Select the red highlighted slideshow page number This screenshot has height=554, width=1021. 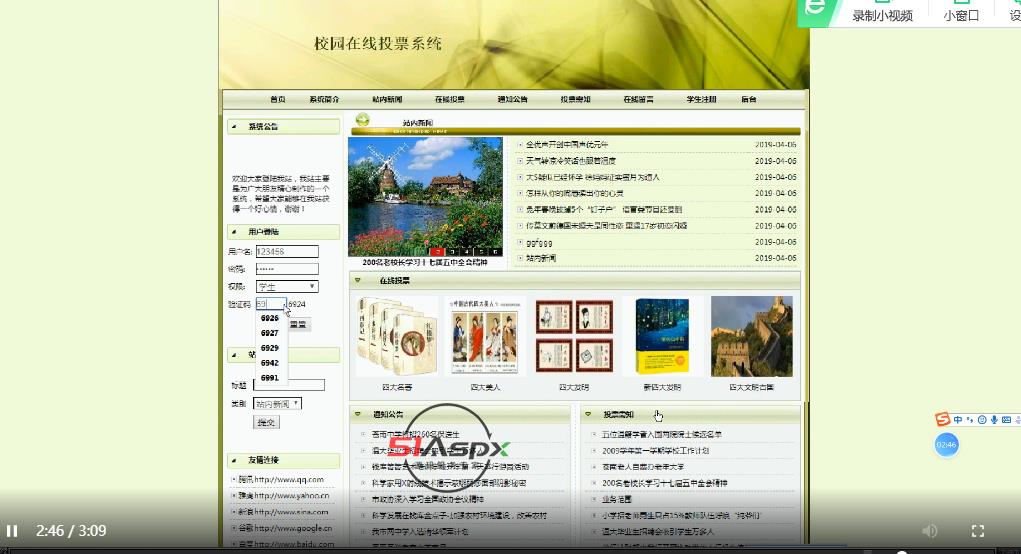tap(438, 251)
